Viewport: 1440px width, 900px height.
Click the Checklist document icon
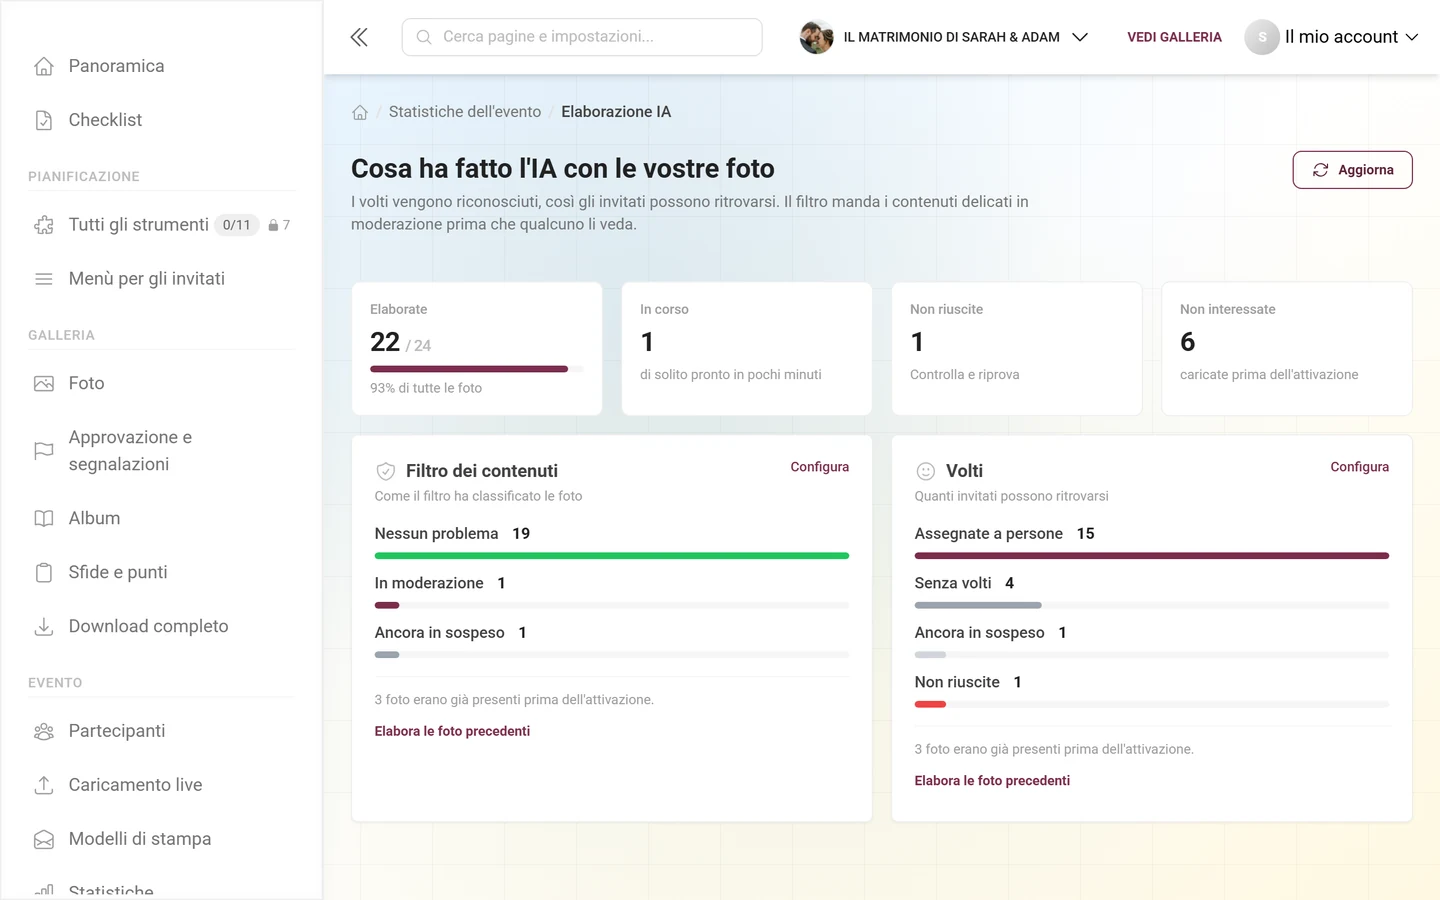pos(44,120)
